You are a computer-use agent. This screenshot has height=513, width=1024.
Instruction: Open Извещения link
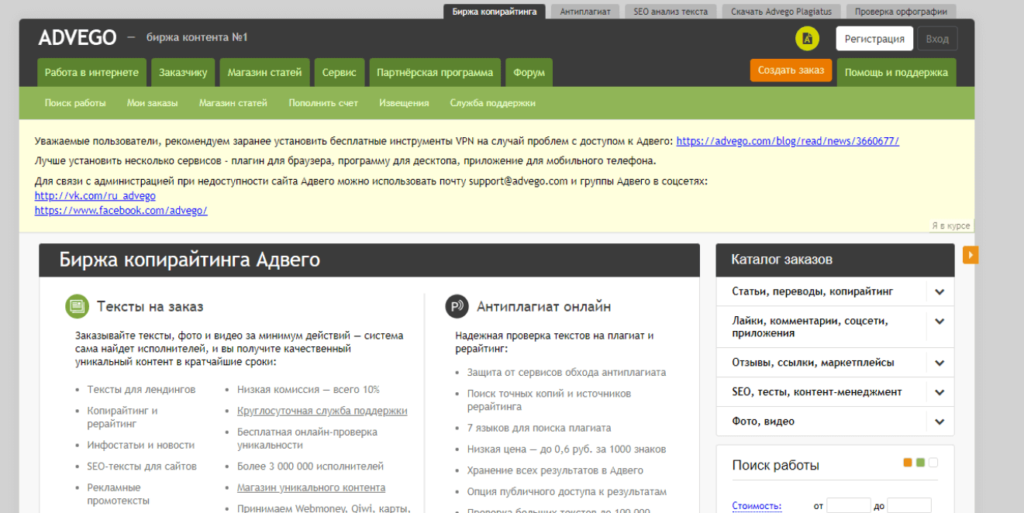pos(404,103)
